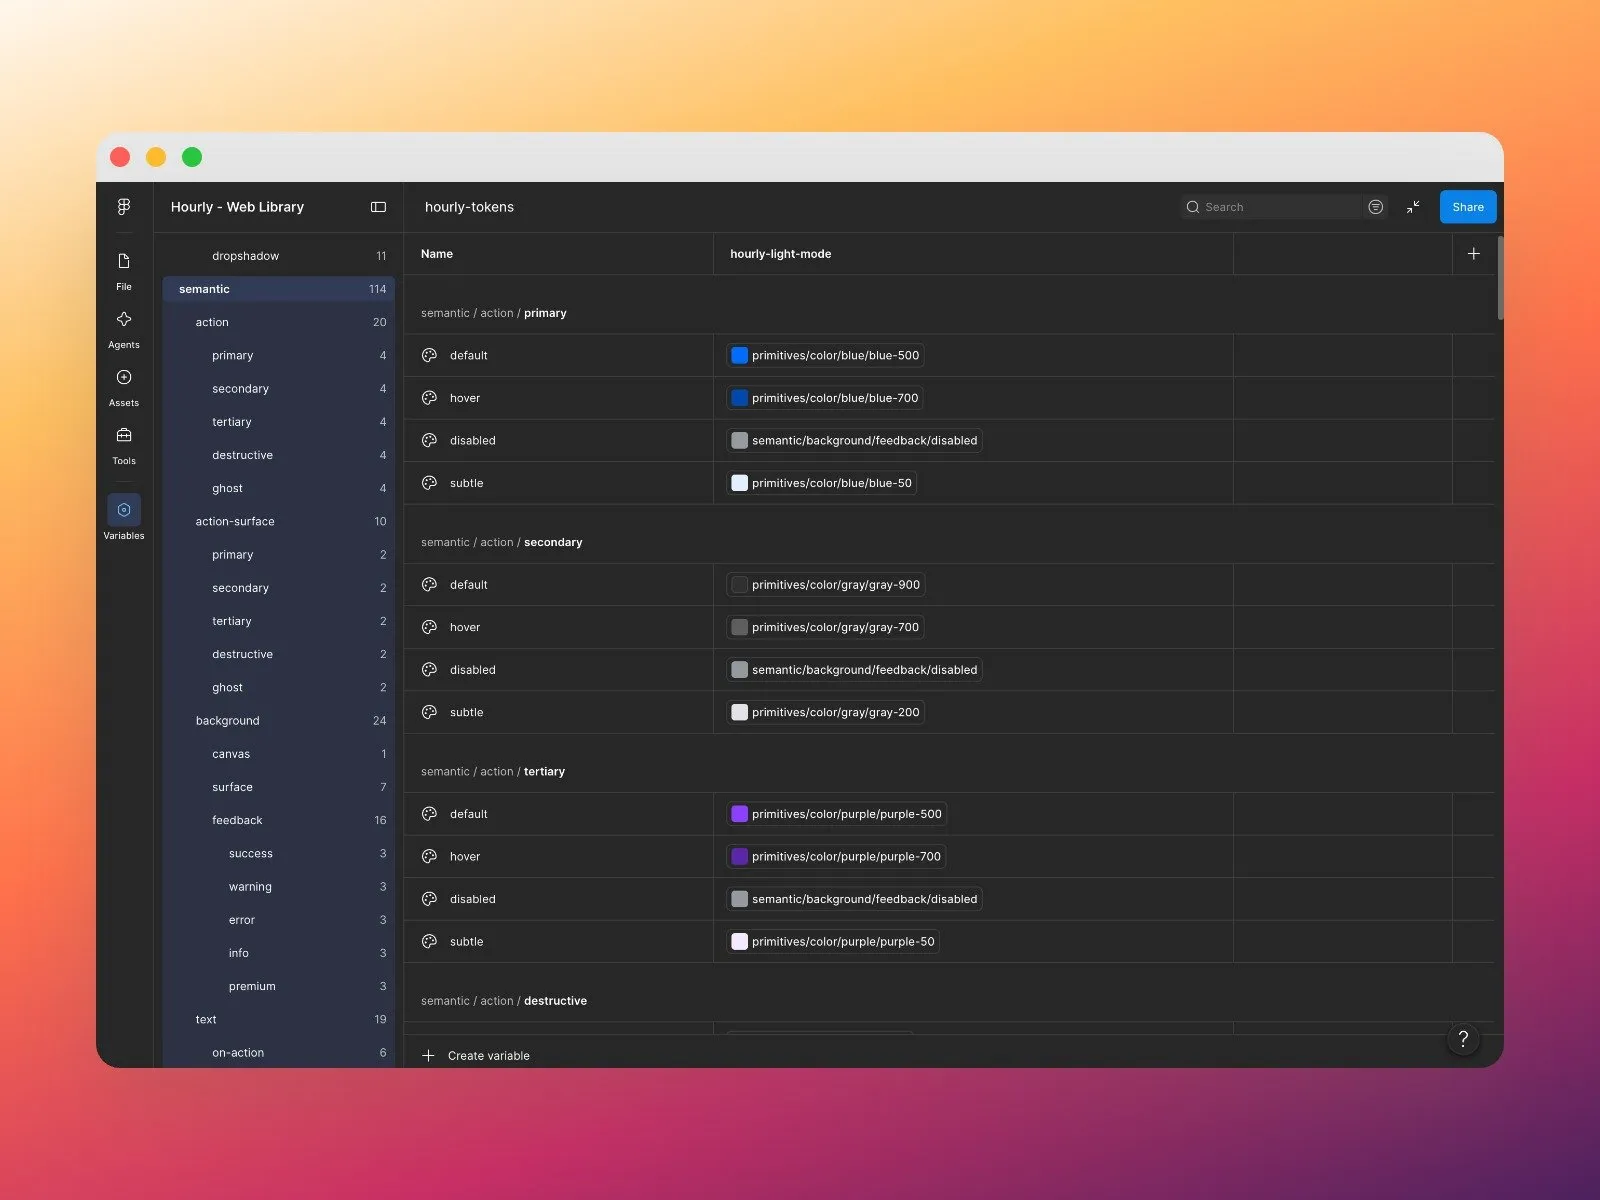Select the action group with 20 variables

(279, 322)
